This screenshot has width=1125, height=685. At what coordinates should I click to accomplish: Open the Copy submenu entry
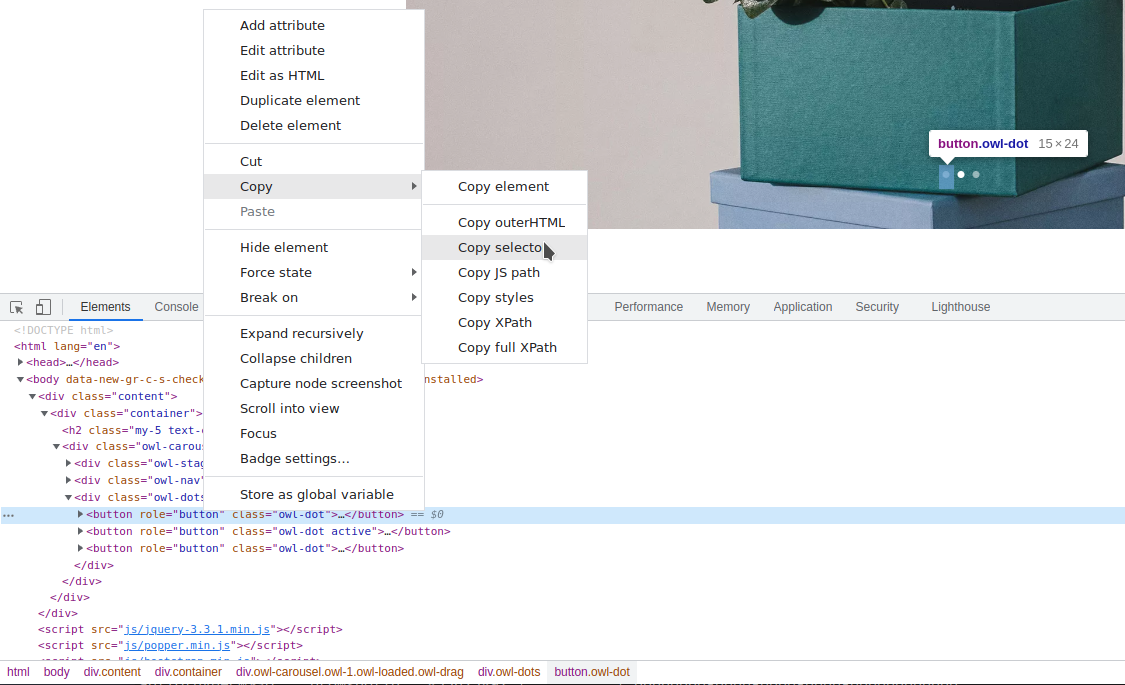click(x=314, y=186)
